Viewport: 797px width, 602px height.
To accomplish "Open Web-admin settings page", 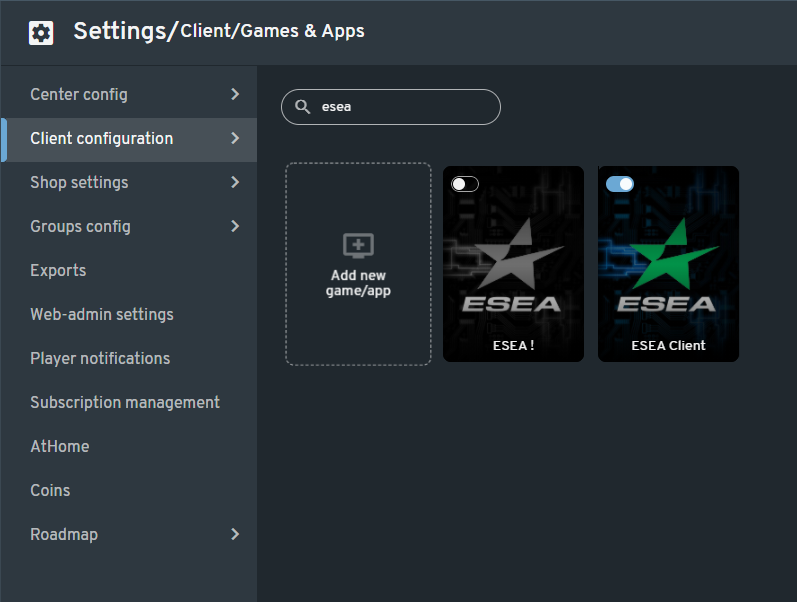I will point(129,314).
